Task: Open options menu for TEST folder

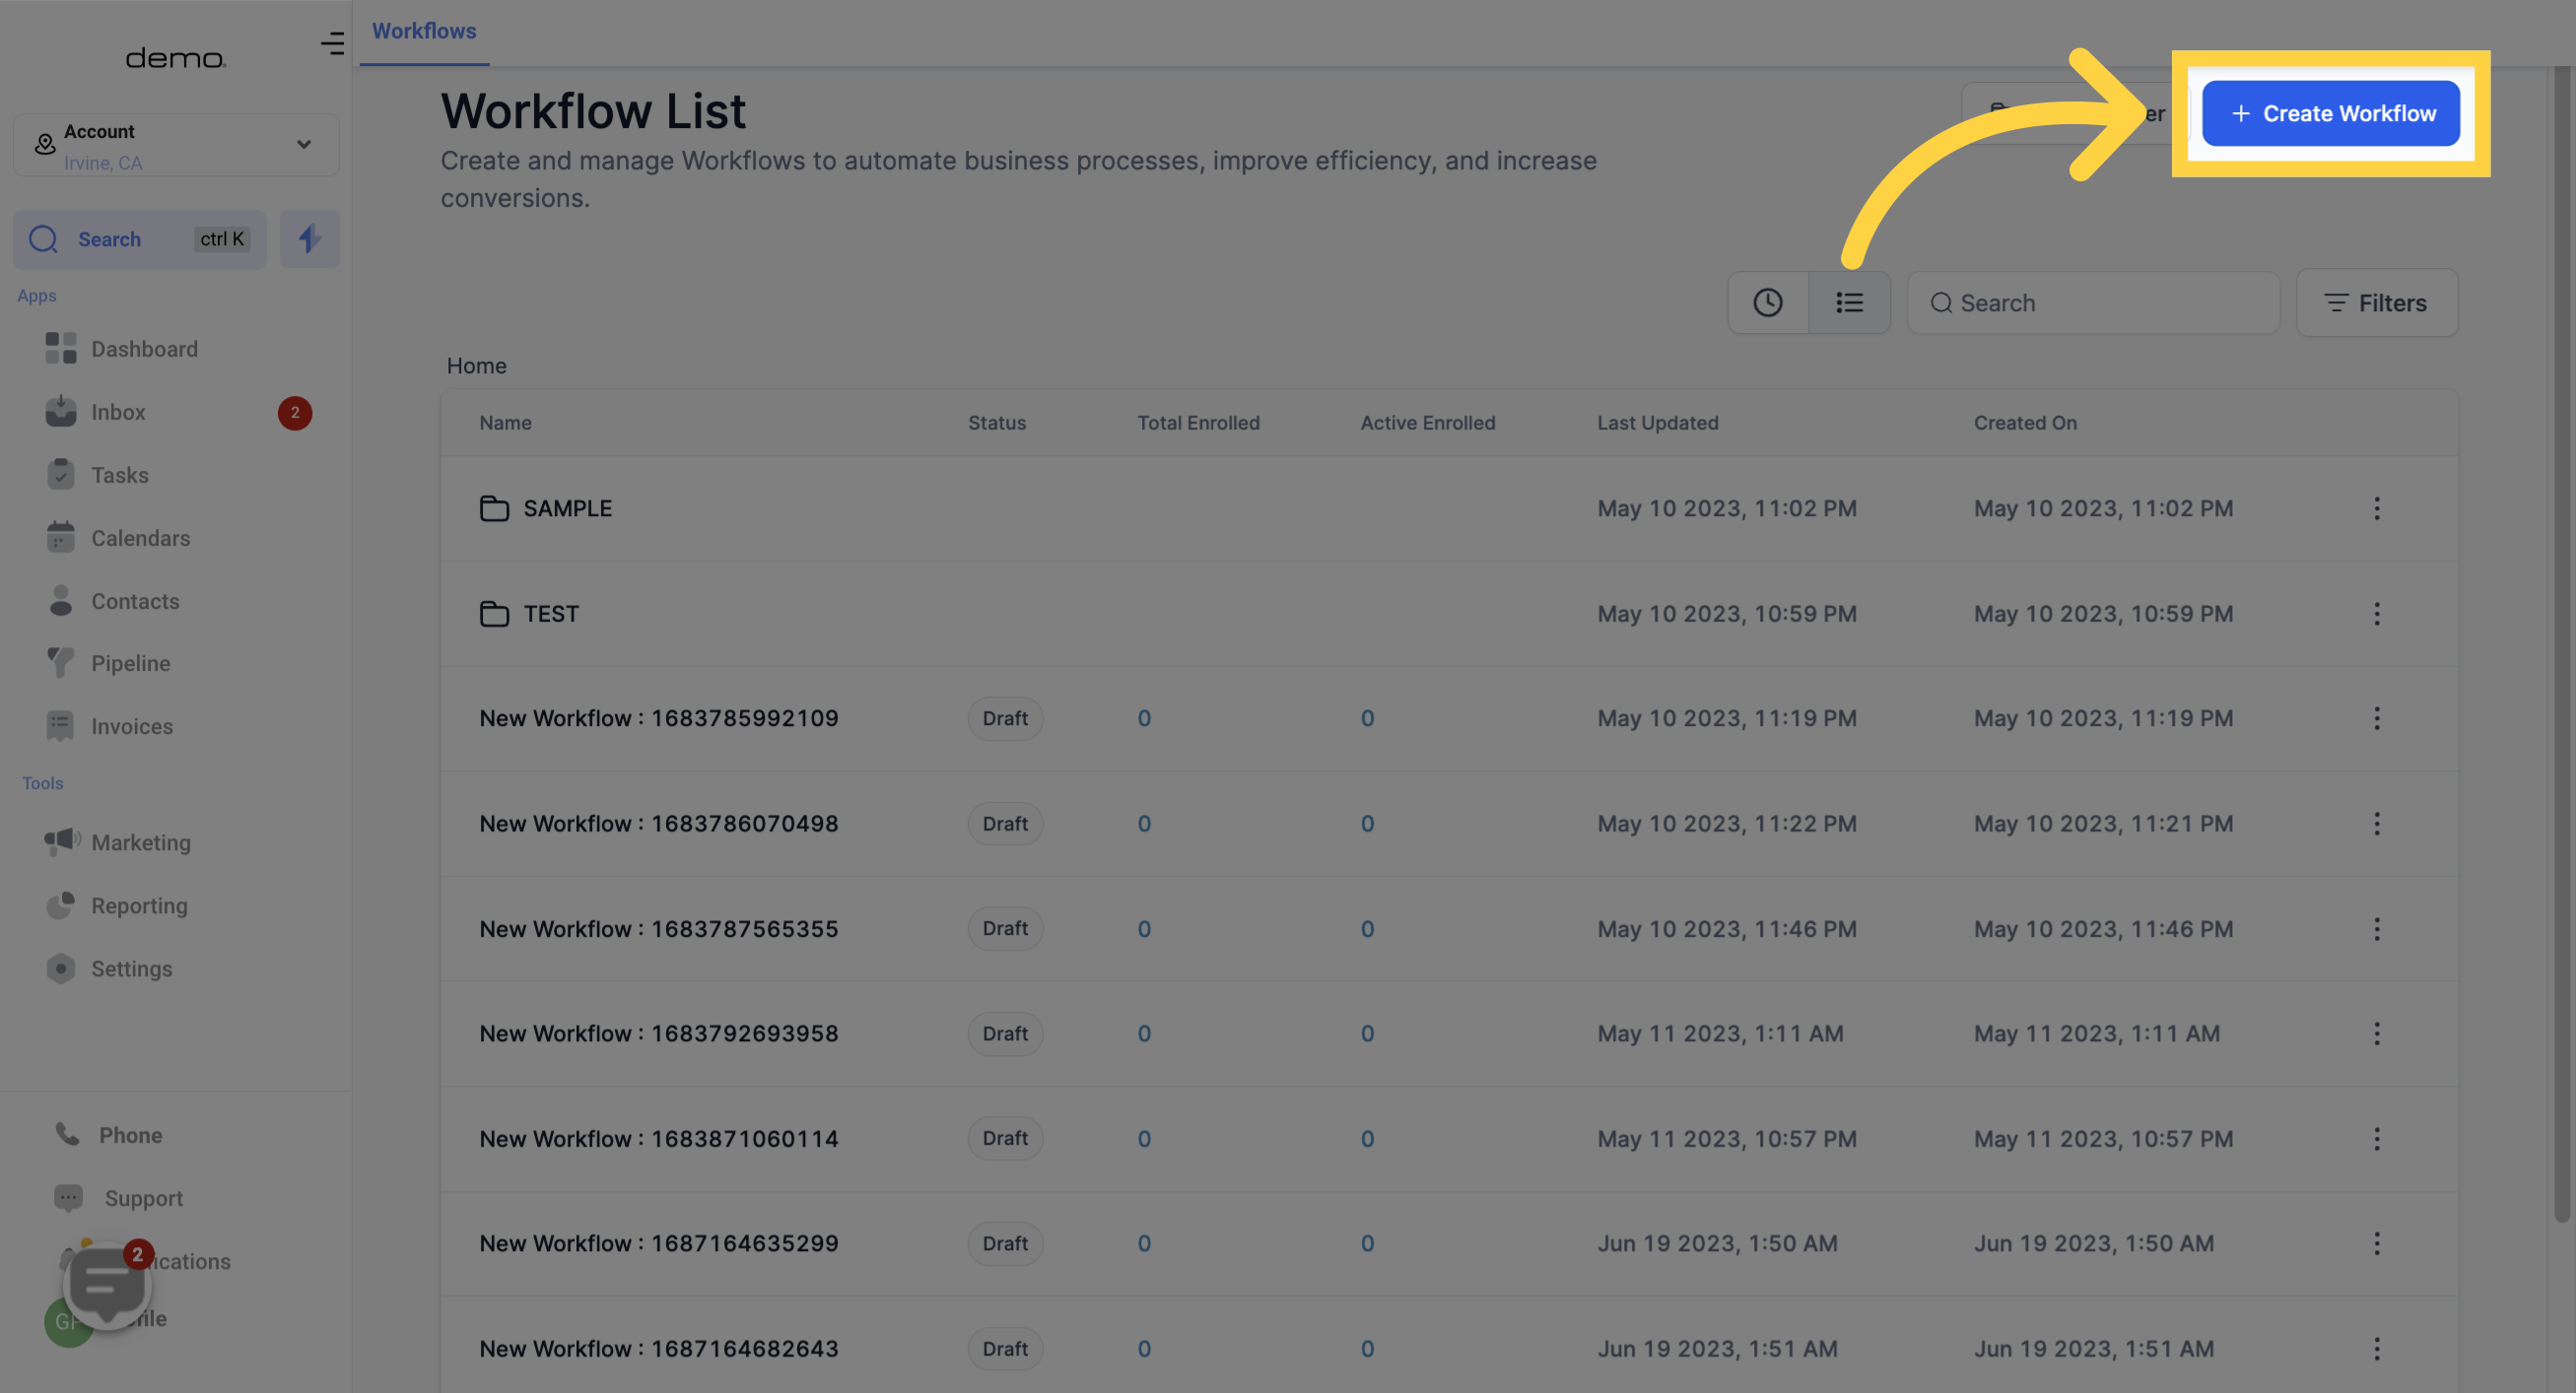Action: point(2377,613)
